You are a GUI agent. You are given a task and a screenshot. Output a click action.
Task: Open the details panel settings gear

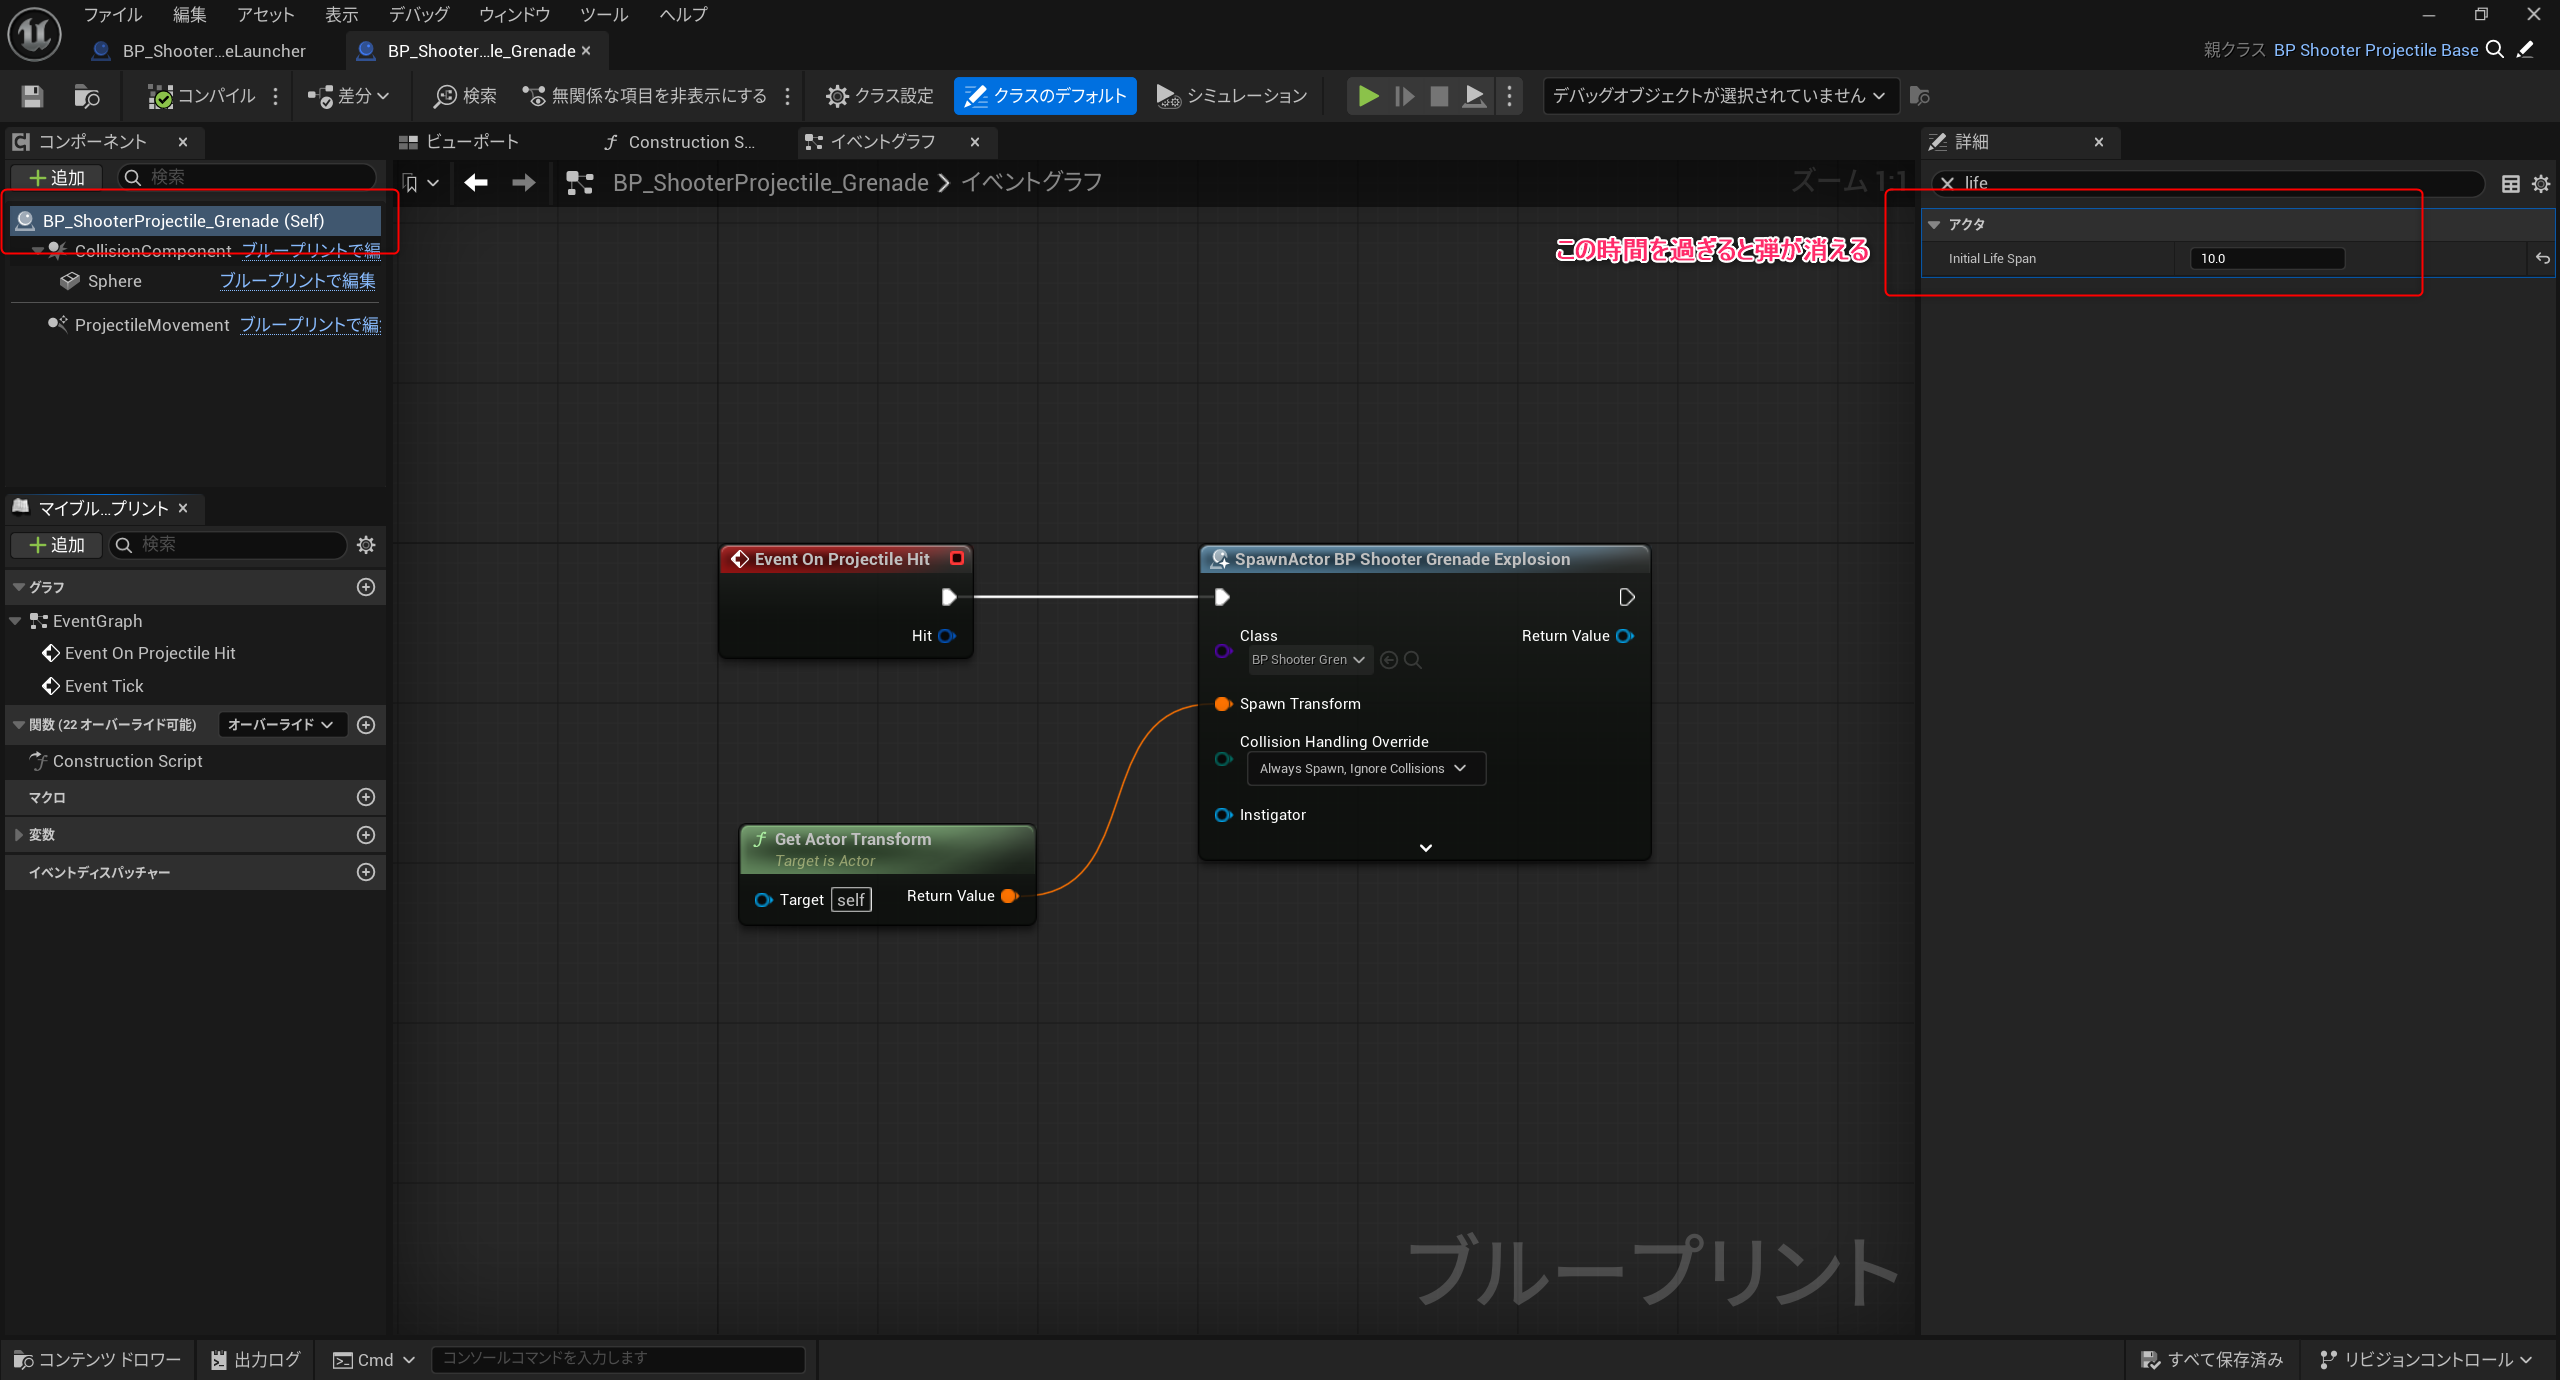[x=2540, y=183]
